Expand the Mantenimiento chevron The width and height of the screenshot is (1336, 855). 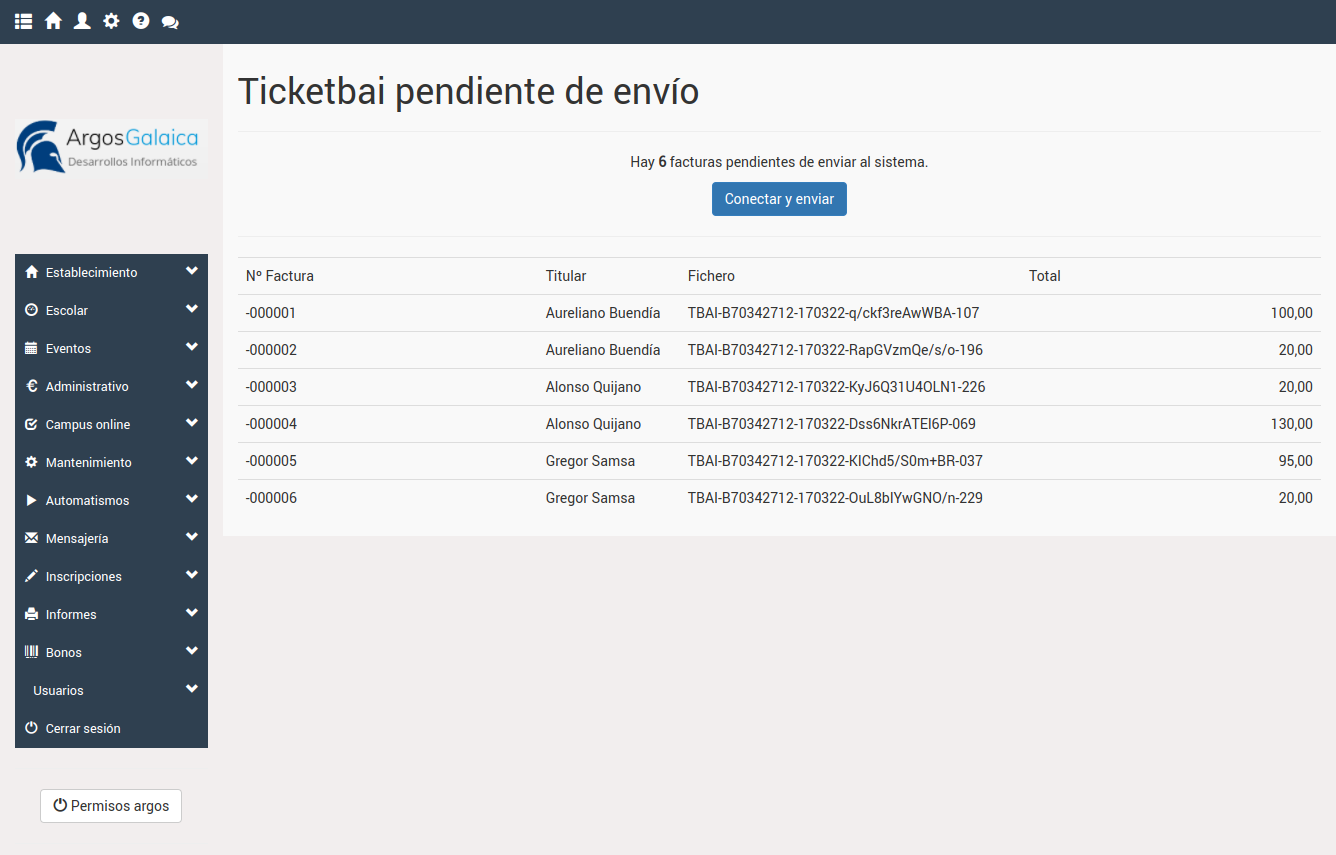tap(192, 461)
